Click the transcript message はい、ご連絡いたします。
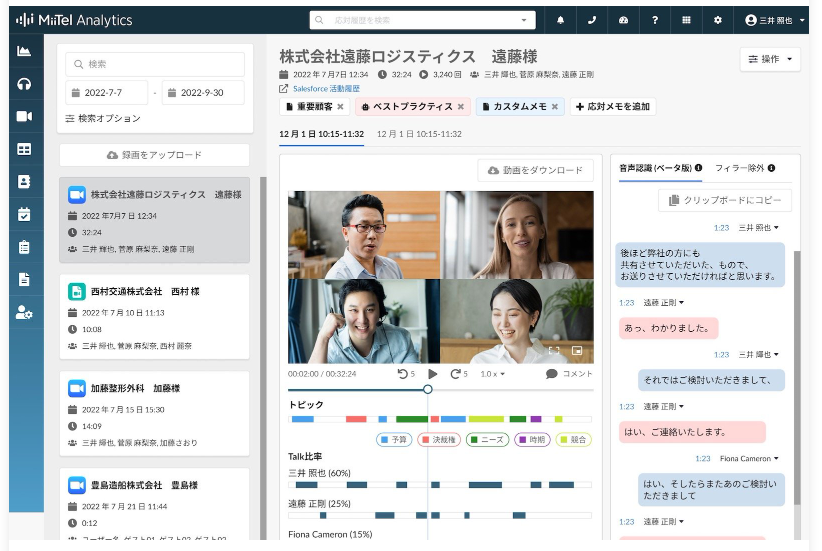The image size is (822, 551). tap(692, 432)
